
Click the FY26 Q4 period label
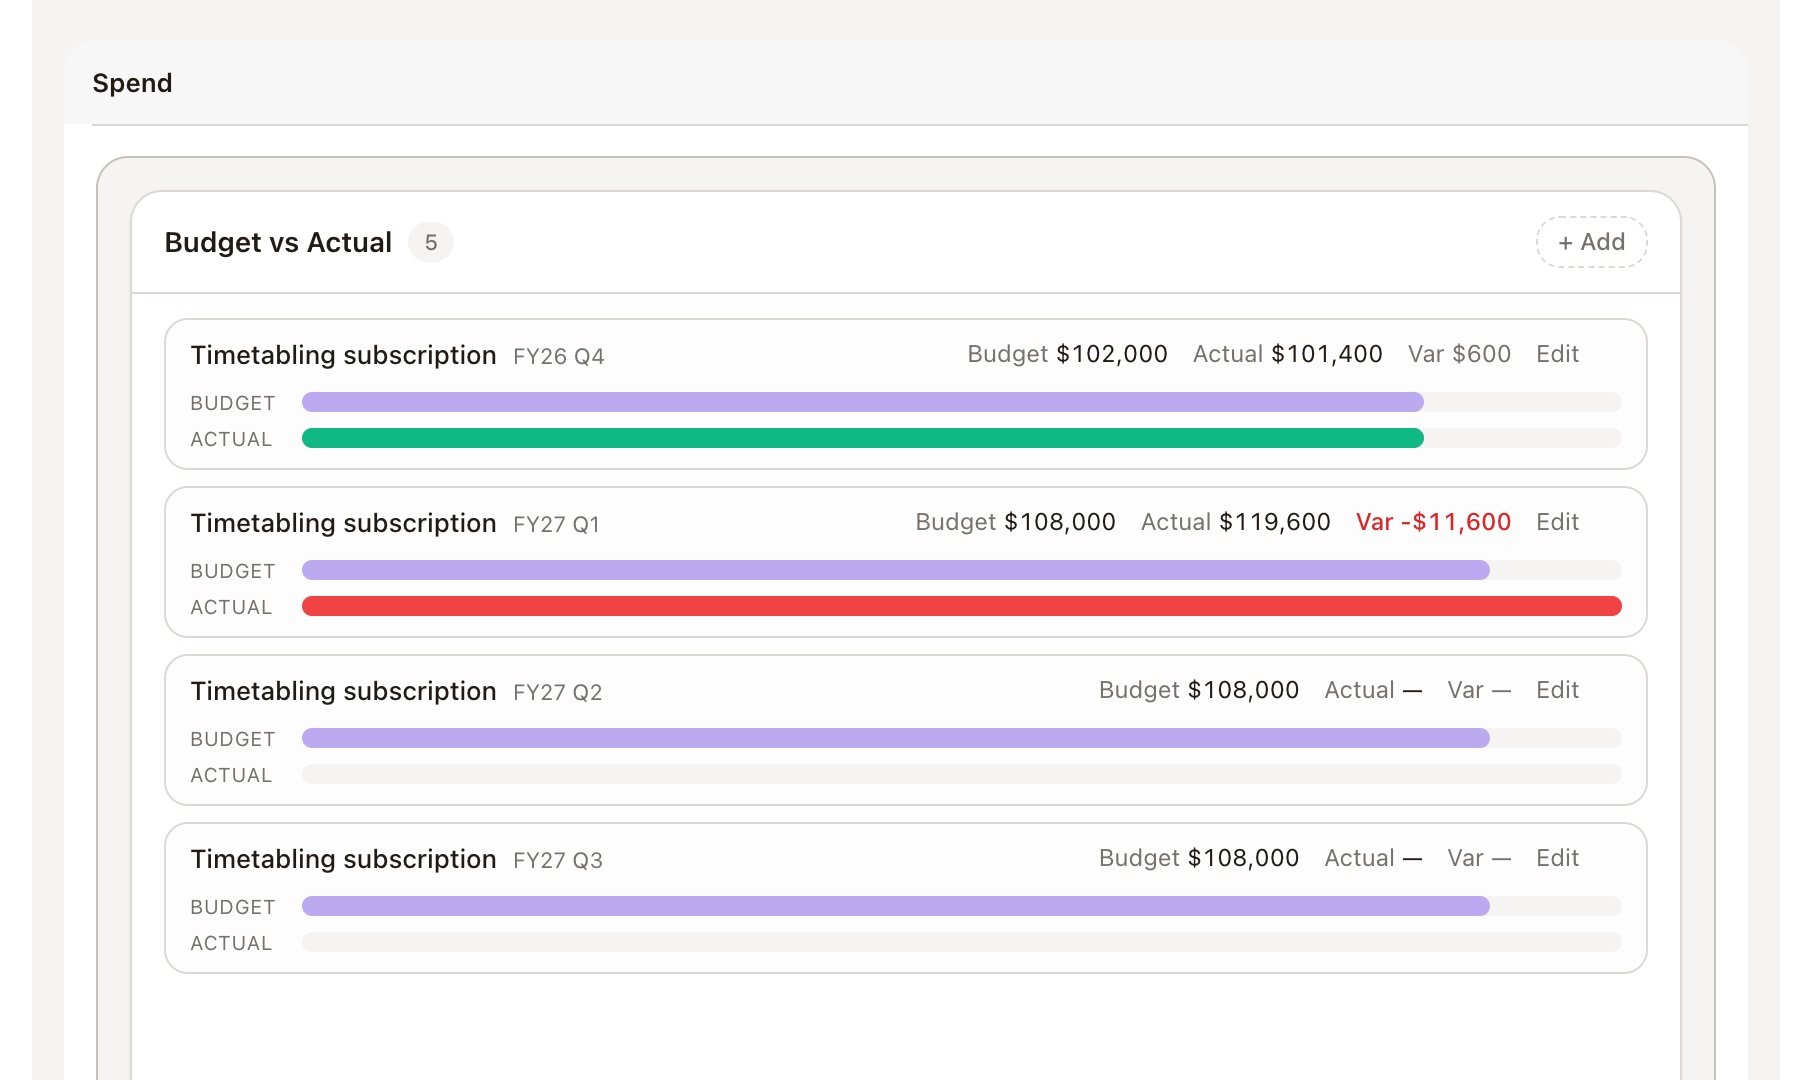tap(558, 356)
